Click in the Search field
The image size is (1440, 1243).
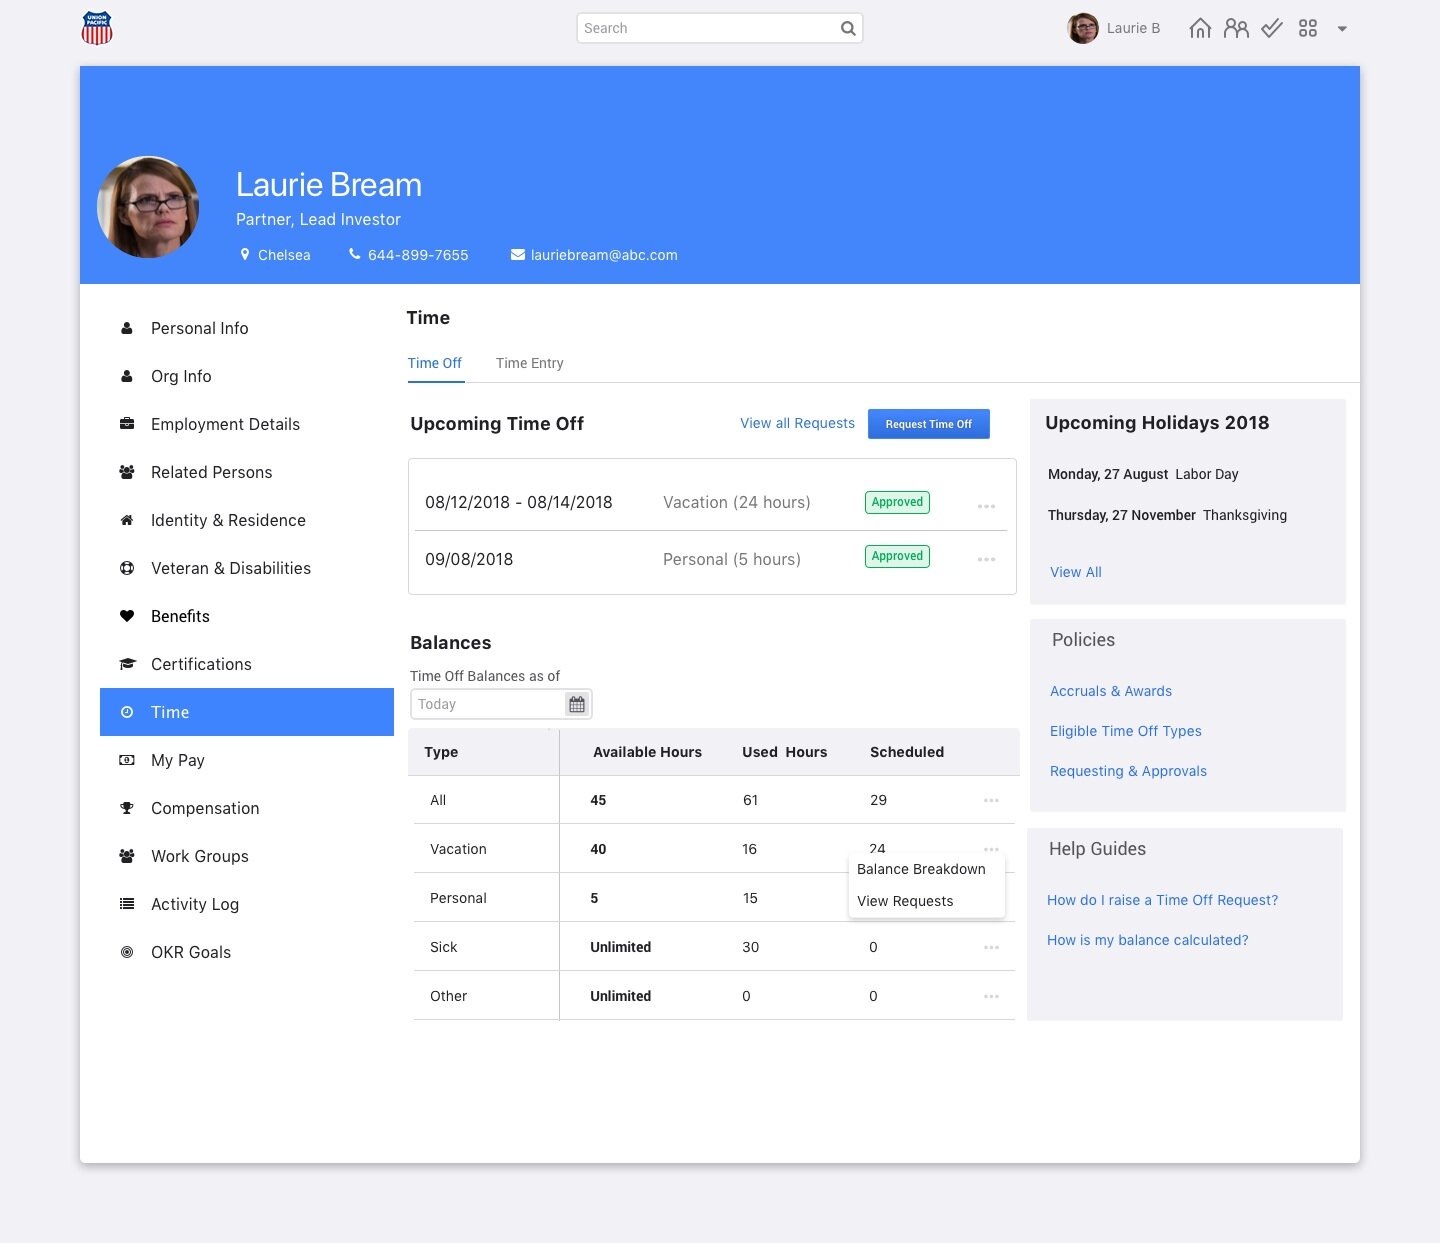click(x=719, y=28)
